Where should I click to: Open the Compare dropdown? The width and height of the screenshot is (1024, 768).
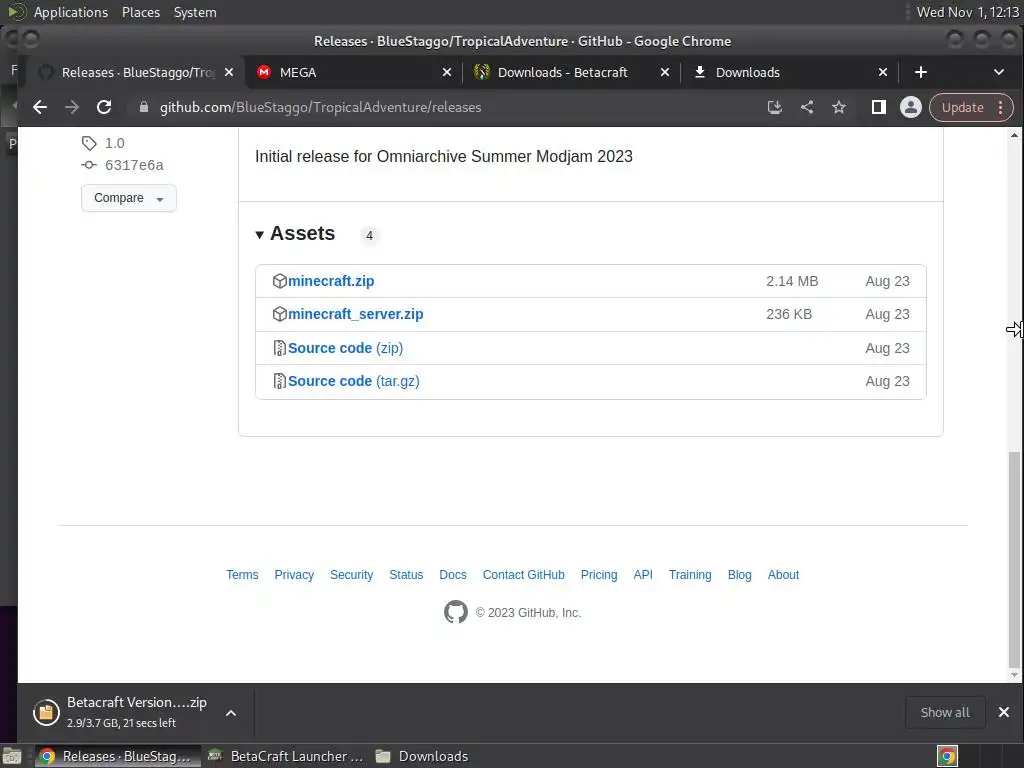pyautogui.click(x=129, y=198)
